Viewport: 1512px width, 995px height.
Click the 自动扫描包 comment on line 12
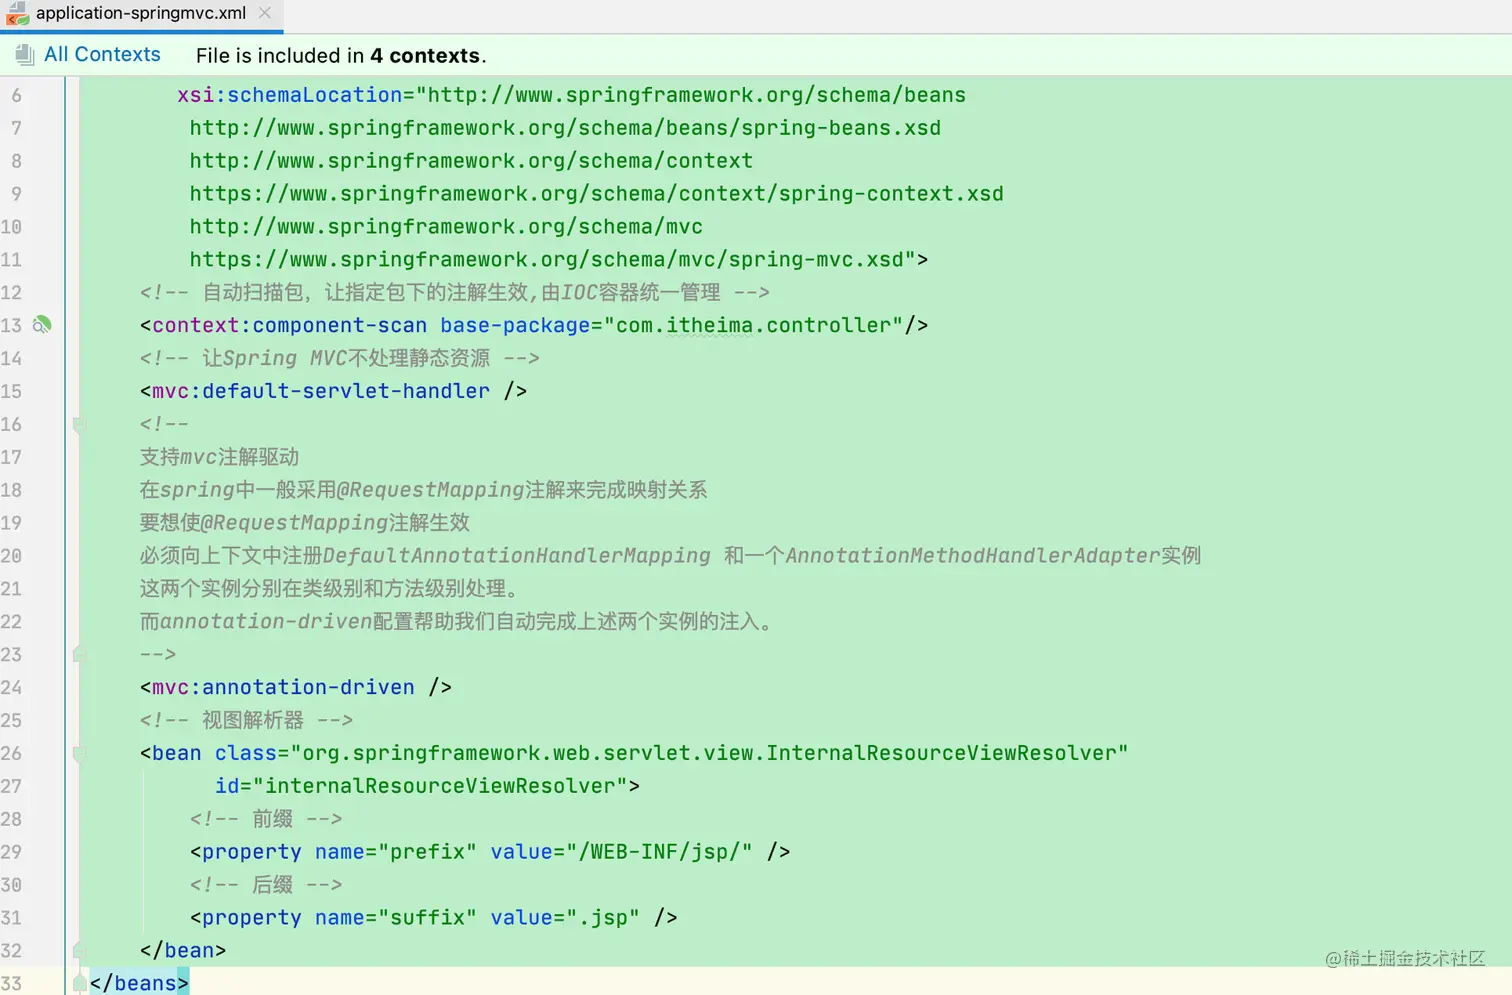(x=454, y=293)
